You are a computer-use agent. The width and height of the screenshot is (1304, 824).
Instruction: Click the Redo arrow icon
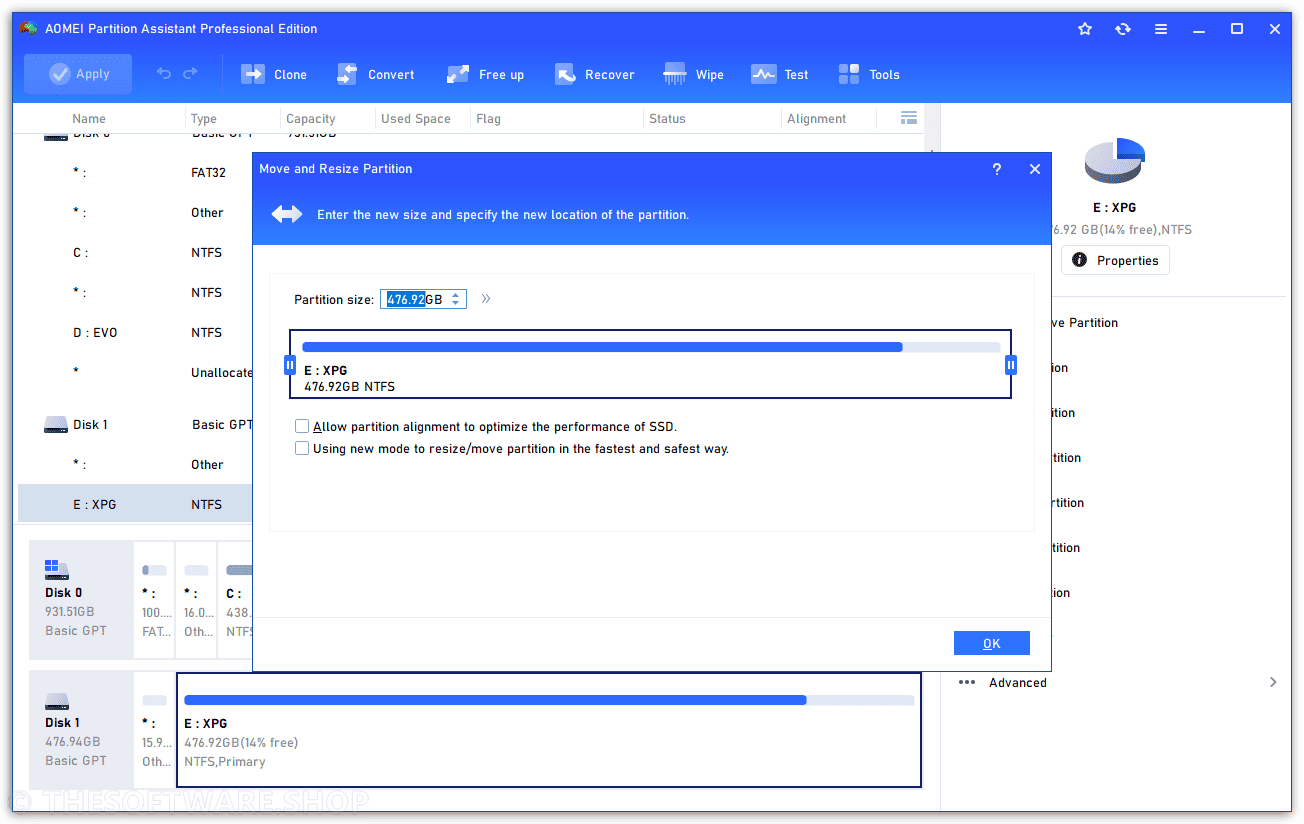pos(190,74)
